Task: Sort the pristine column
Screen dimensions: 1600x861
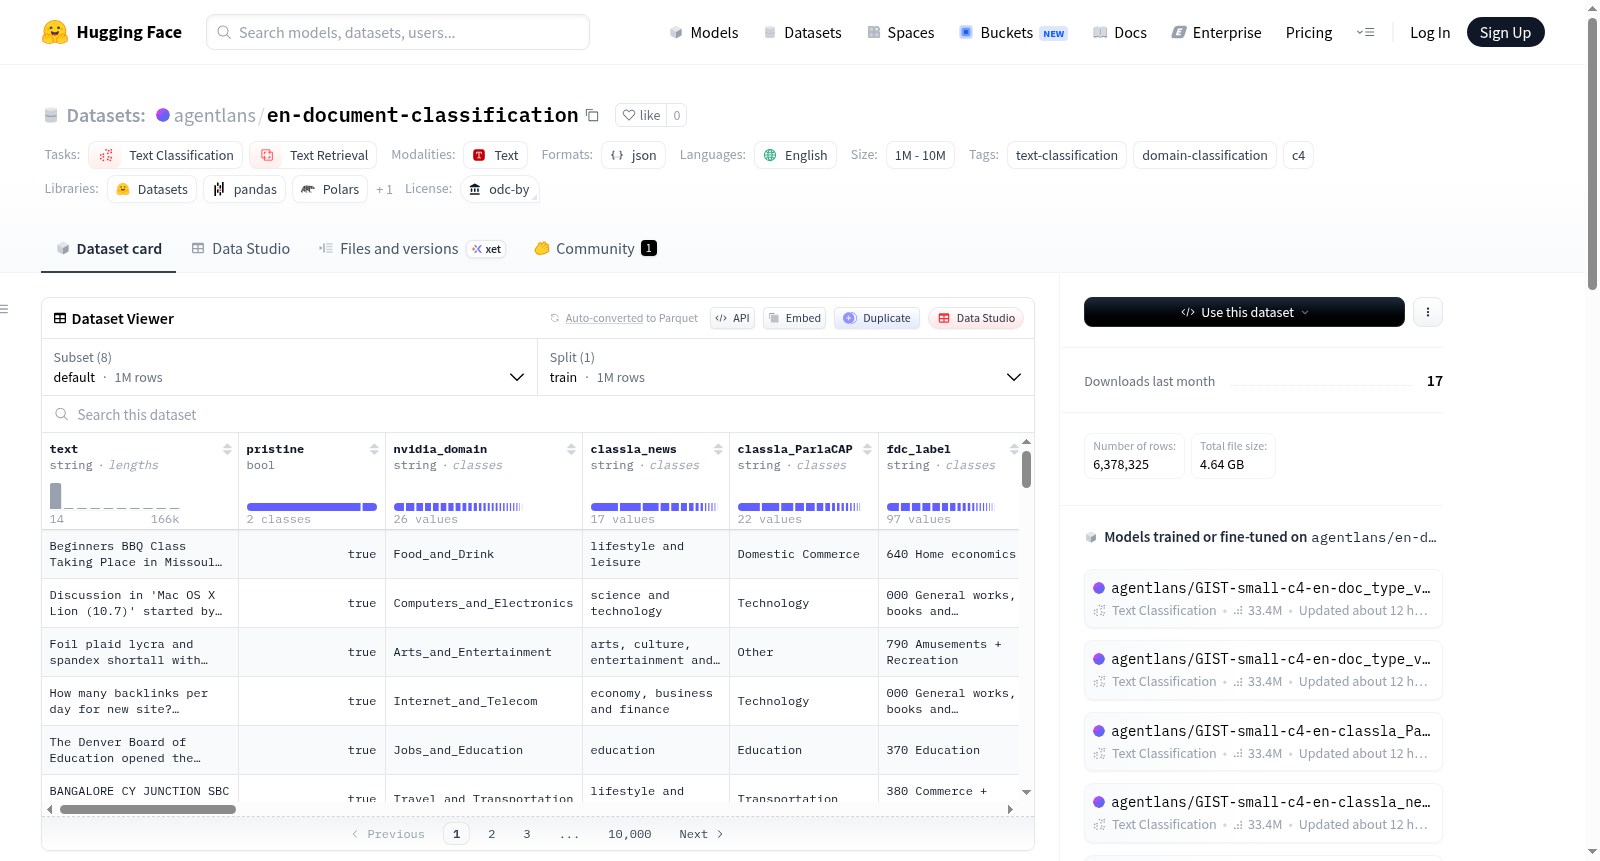Action: (374, 449)
